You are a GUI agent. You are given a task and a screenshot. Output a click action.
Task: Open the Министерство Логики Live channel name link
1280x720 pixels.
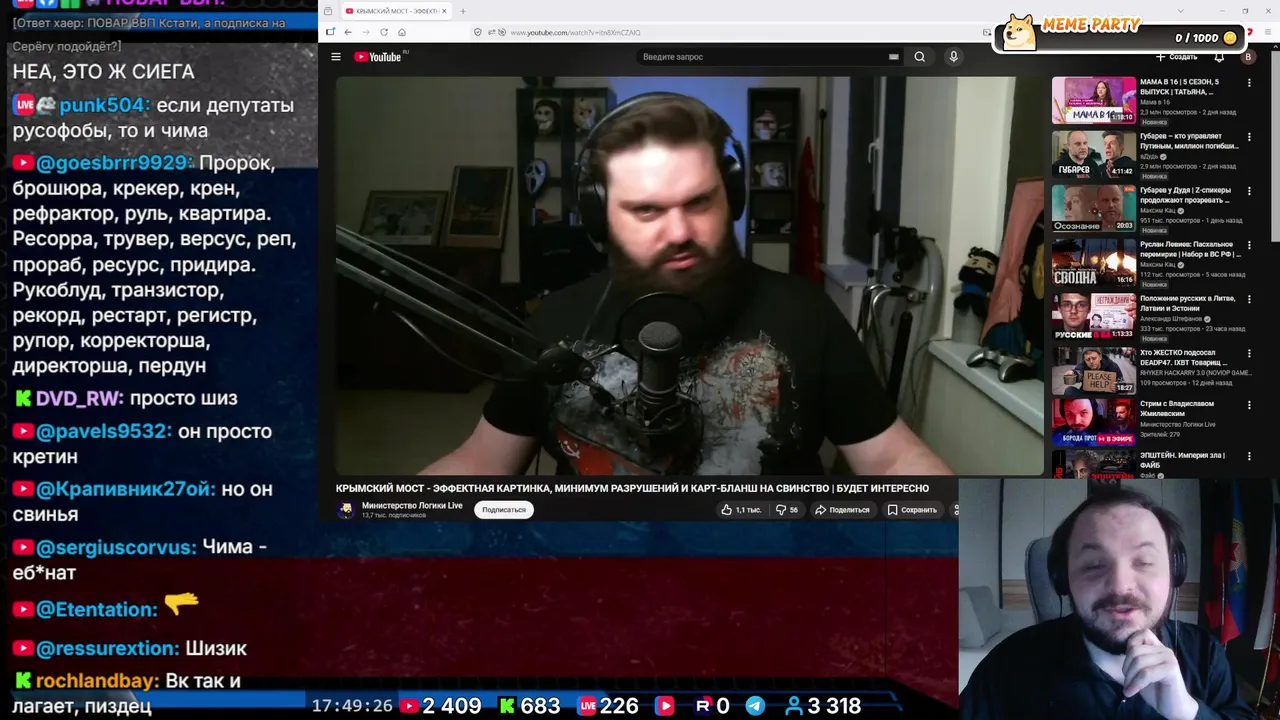[412, 505]
